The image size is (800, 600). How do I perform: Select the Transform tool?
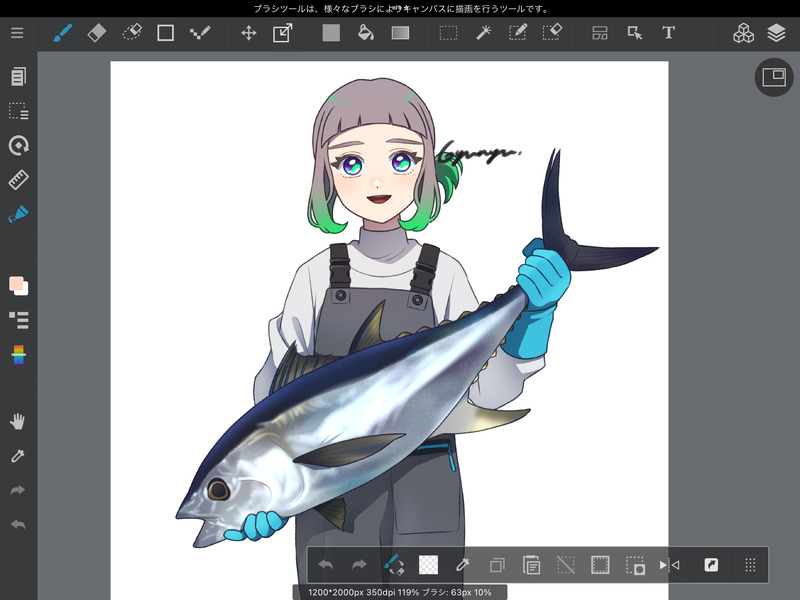click(283, 33)
